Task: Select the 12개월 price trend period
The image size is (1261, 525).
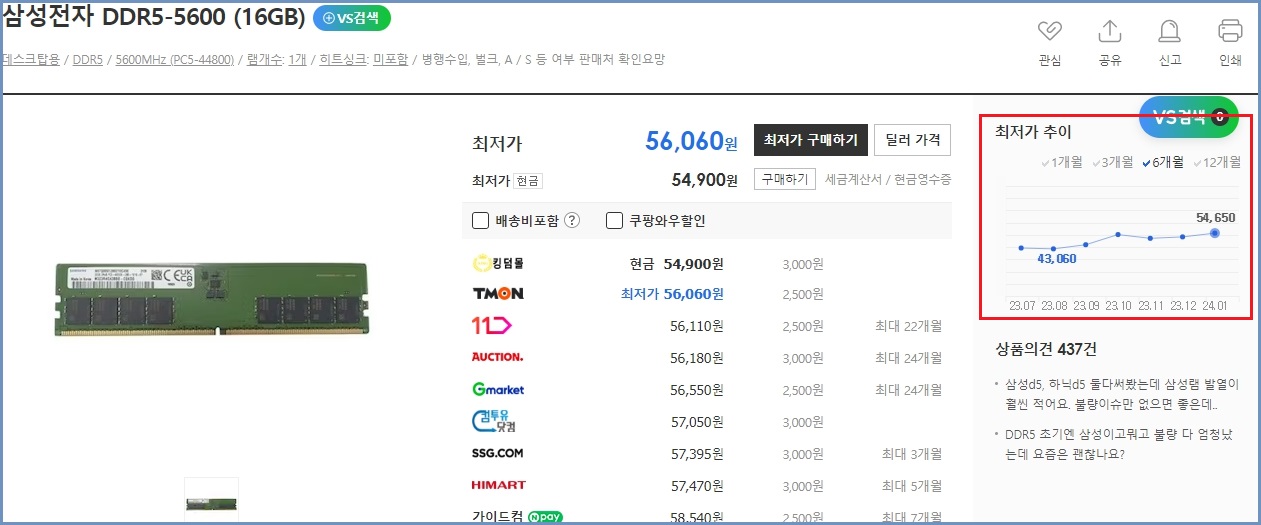Action: [1217, 162]
